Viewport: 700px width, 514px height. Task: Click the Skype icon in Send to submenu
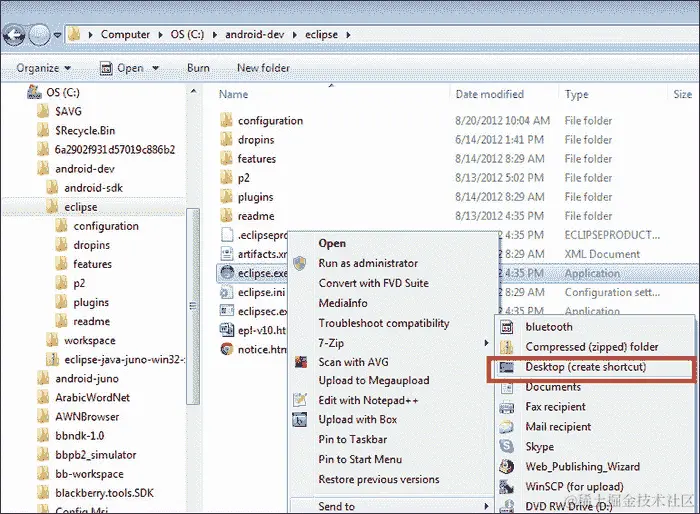click(x=506, y=446)
